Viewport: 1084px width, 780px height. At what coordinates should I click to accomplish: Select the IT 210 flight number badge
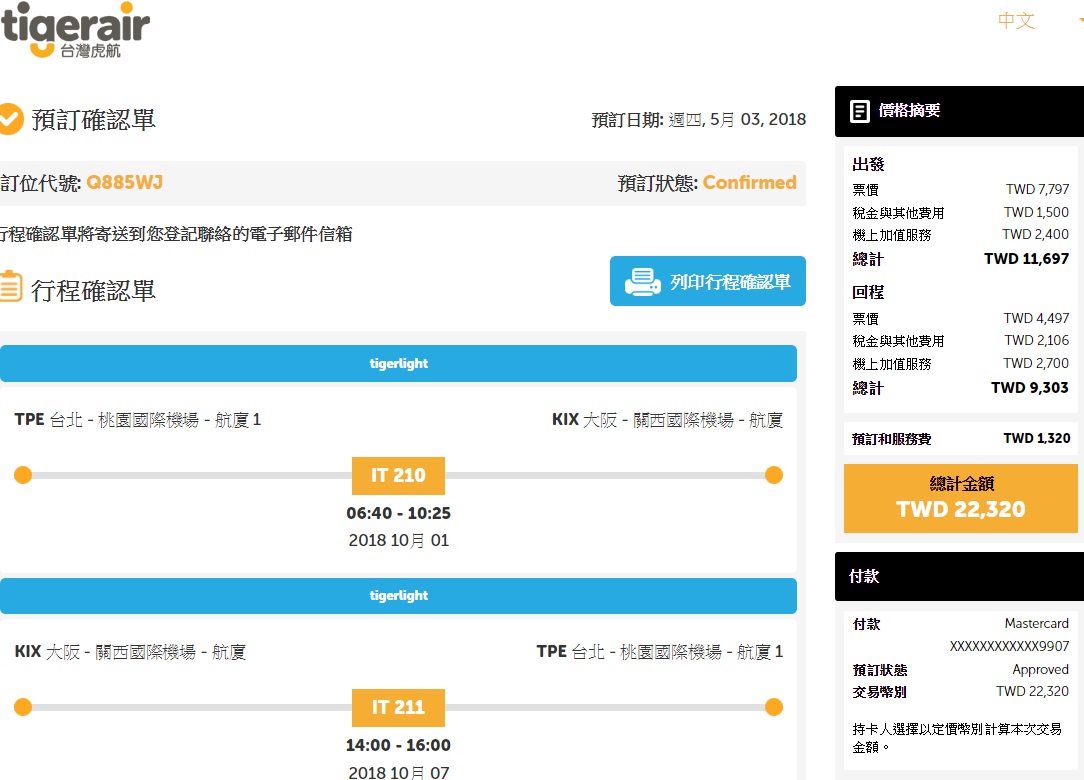coord(398,476)
